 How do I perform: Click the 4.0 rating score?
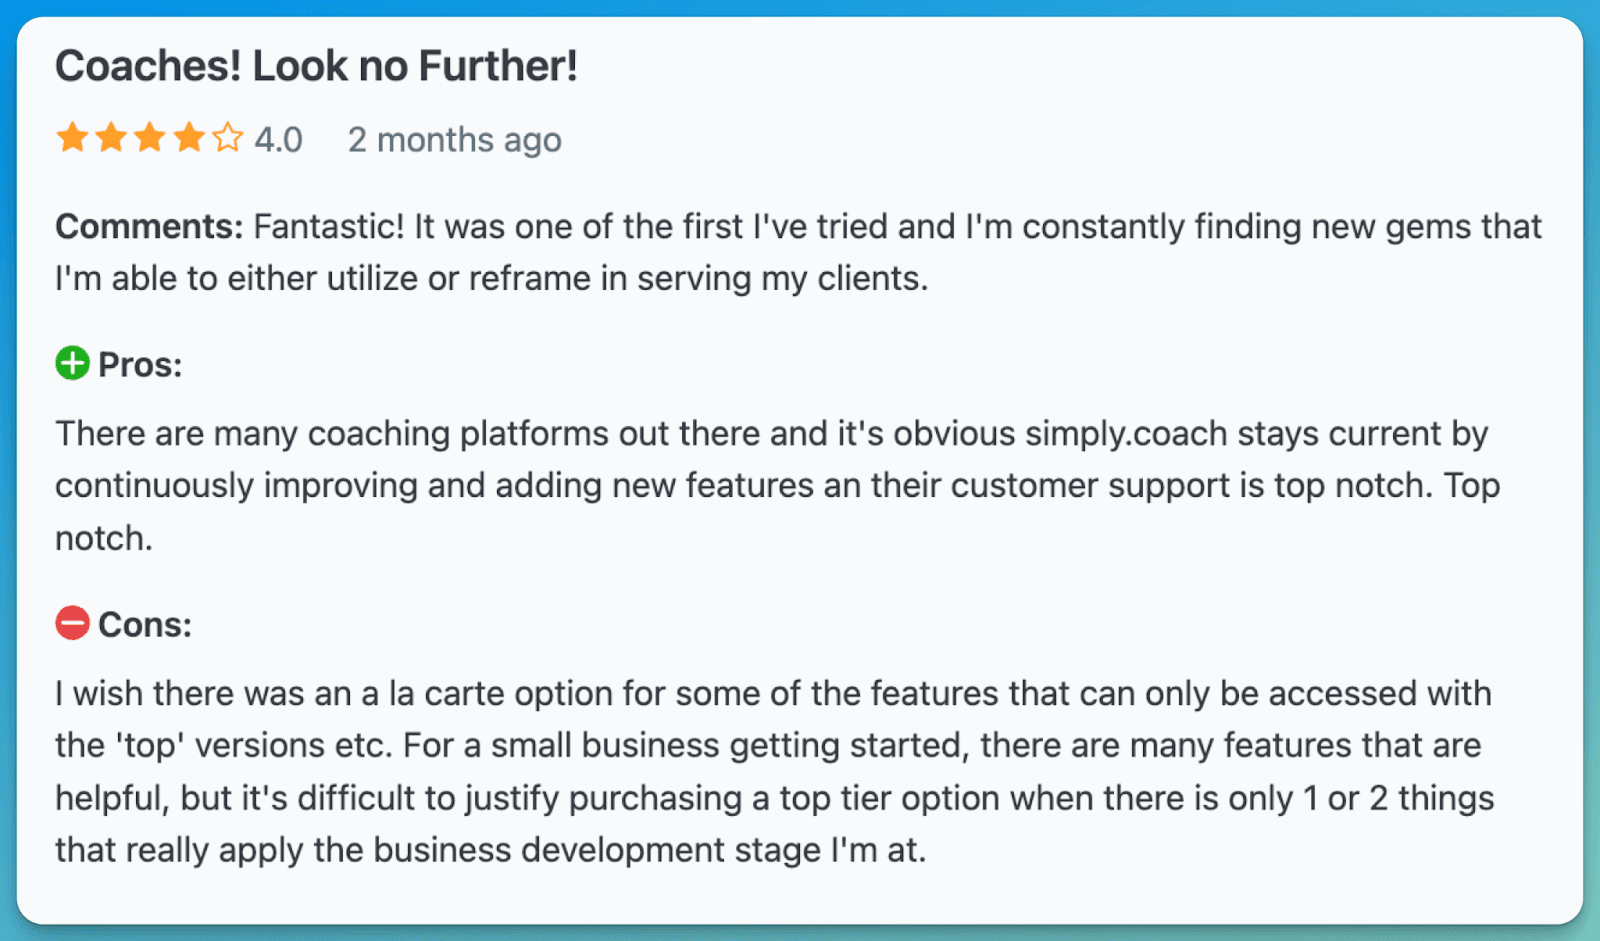coord(278,140)
